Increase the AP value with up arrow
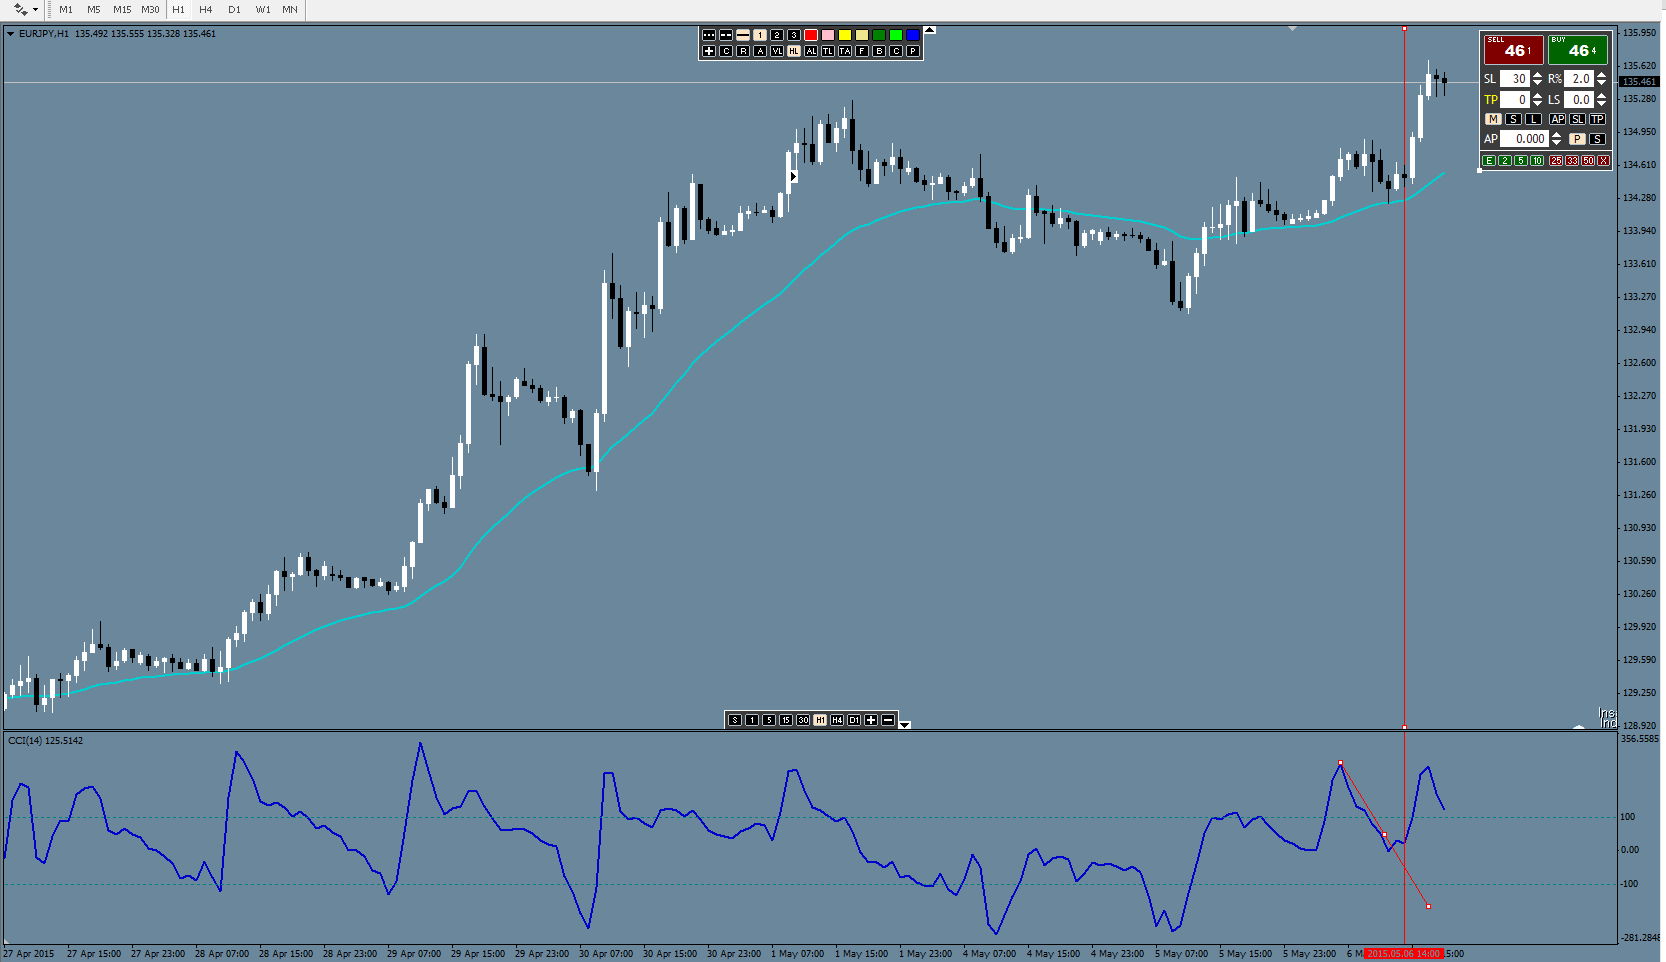 coord(1556,135)
